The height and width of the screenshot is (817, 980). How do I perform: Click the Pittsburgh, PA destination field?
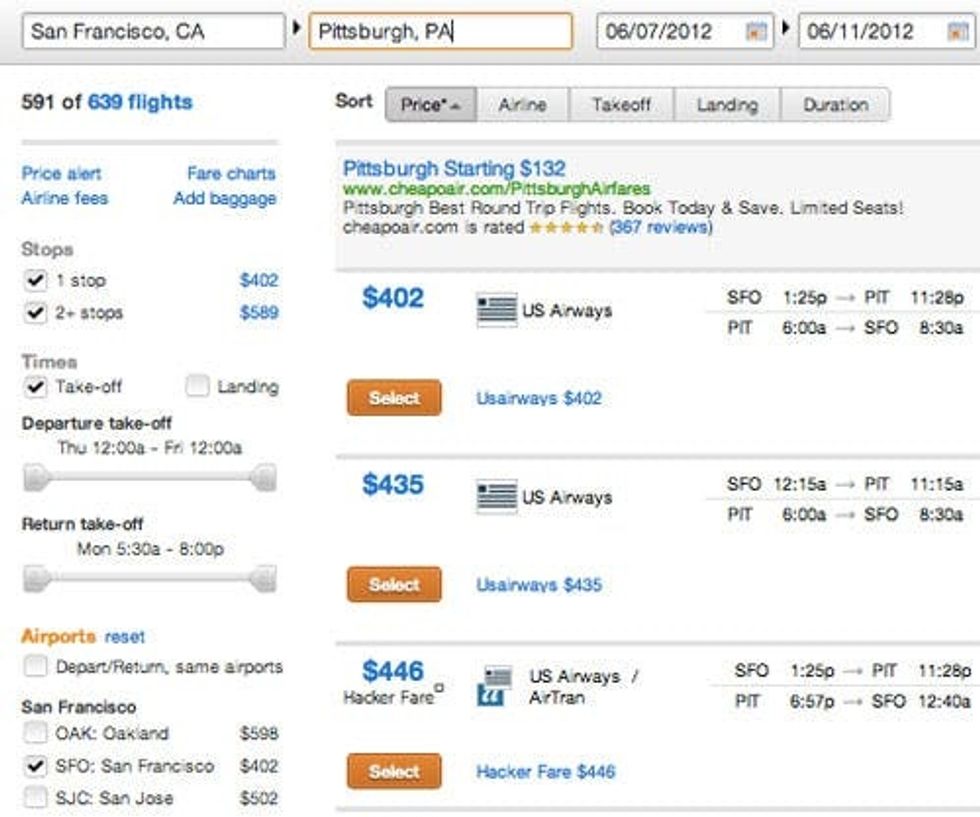(440, 32)
